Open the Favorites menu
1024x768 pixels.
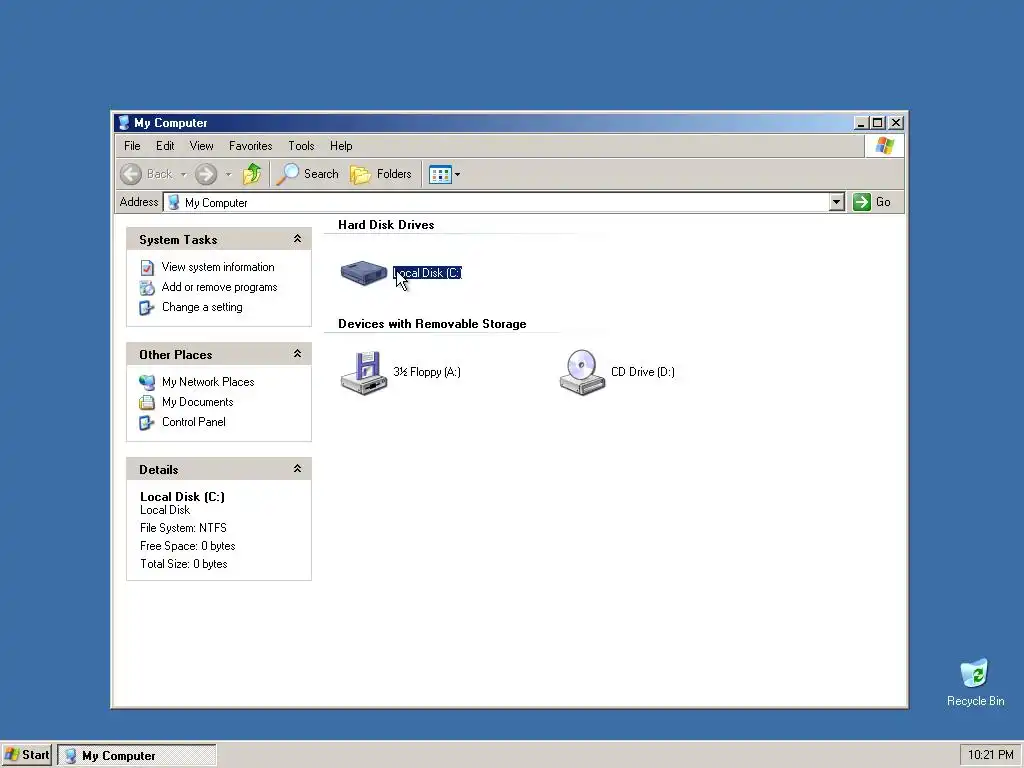[x=250, y=146]
